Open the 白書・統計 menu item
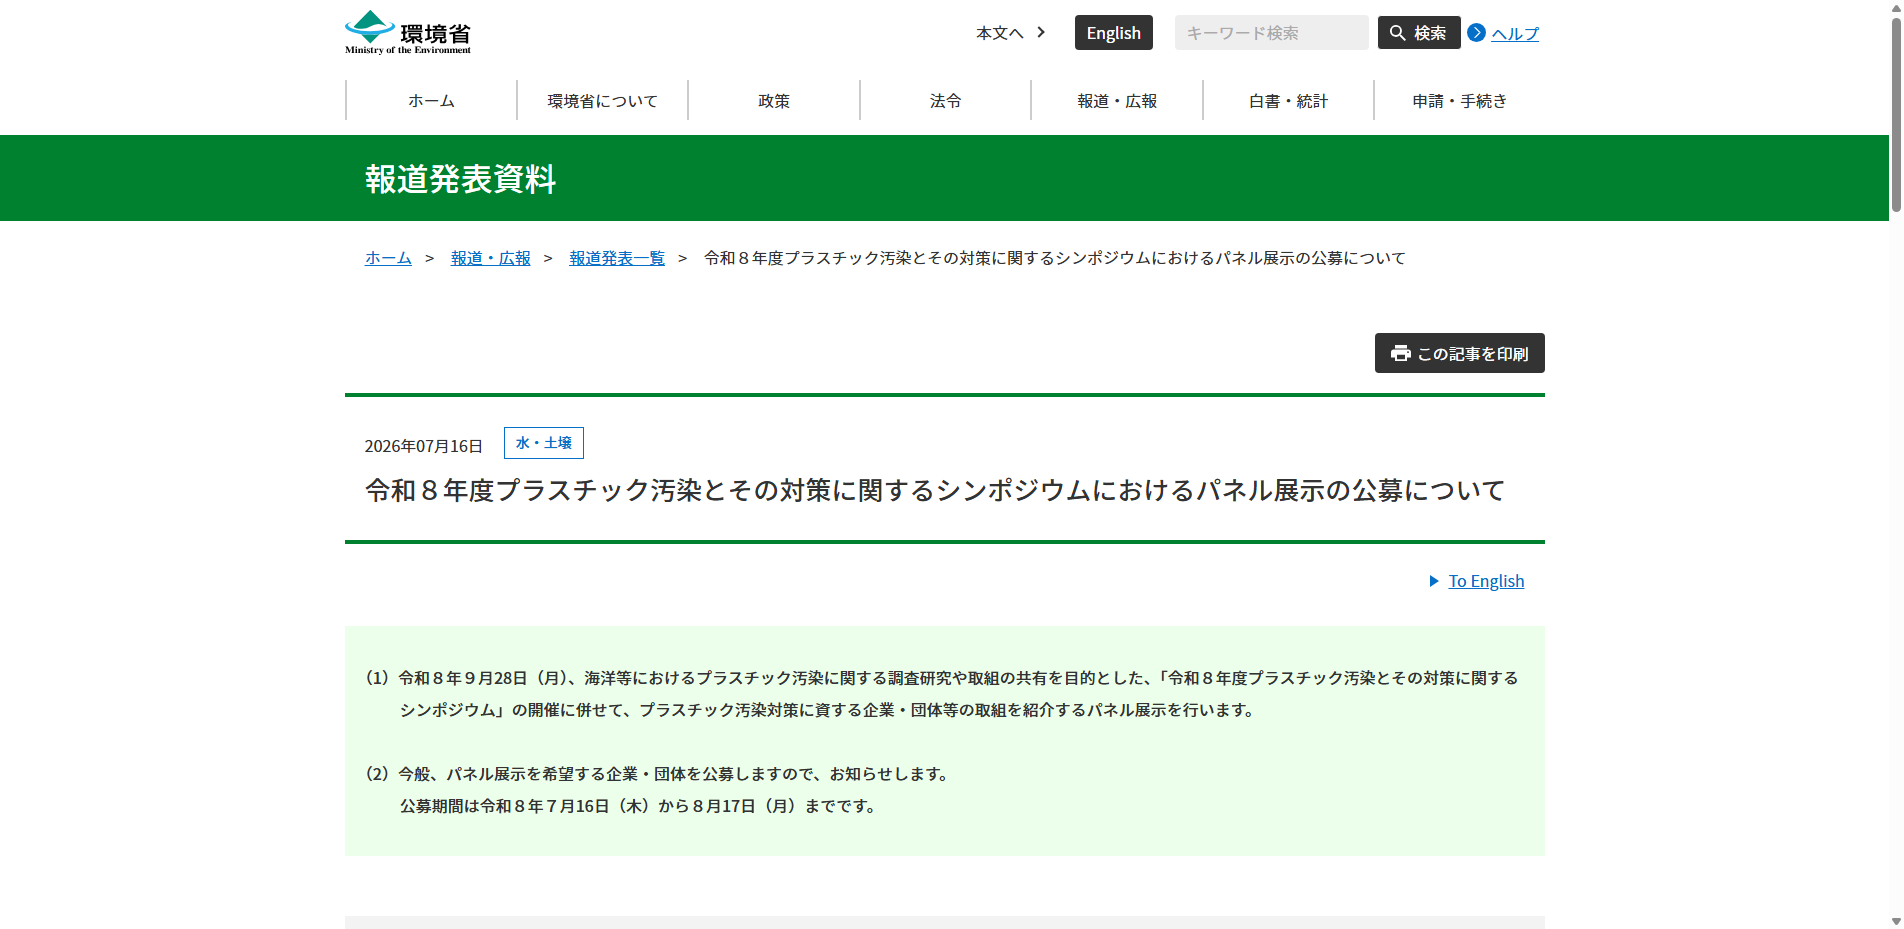Image resolution: width=1904 pixels, height=929 pixels. point(1288,101)
